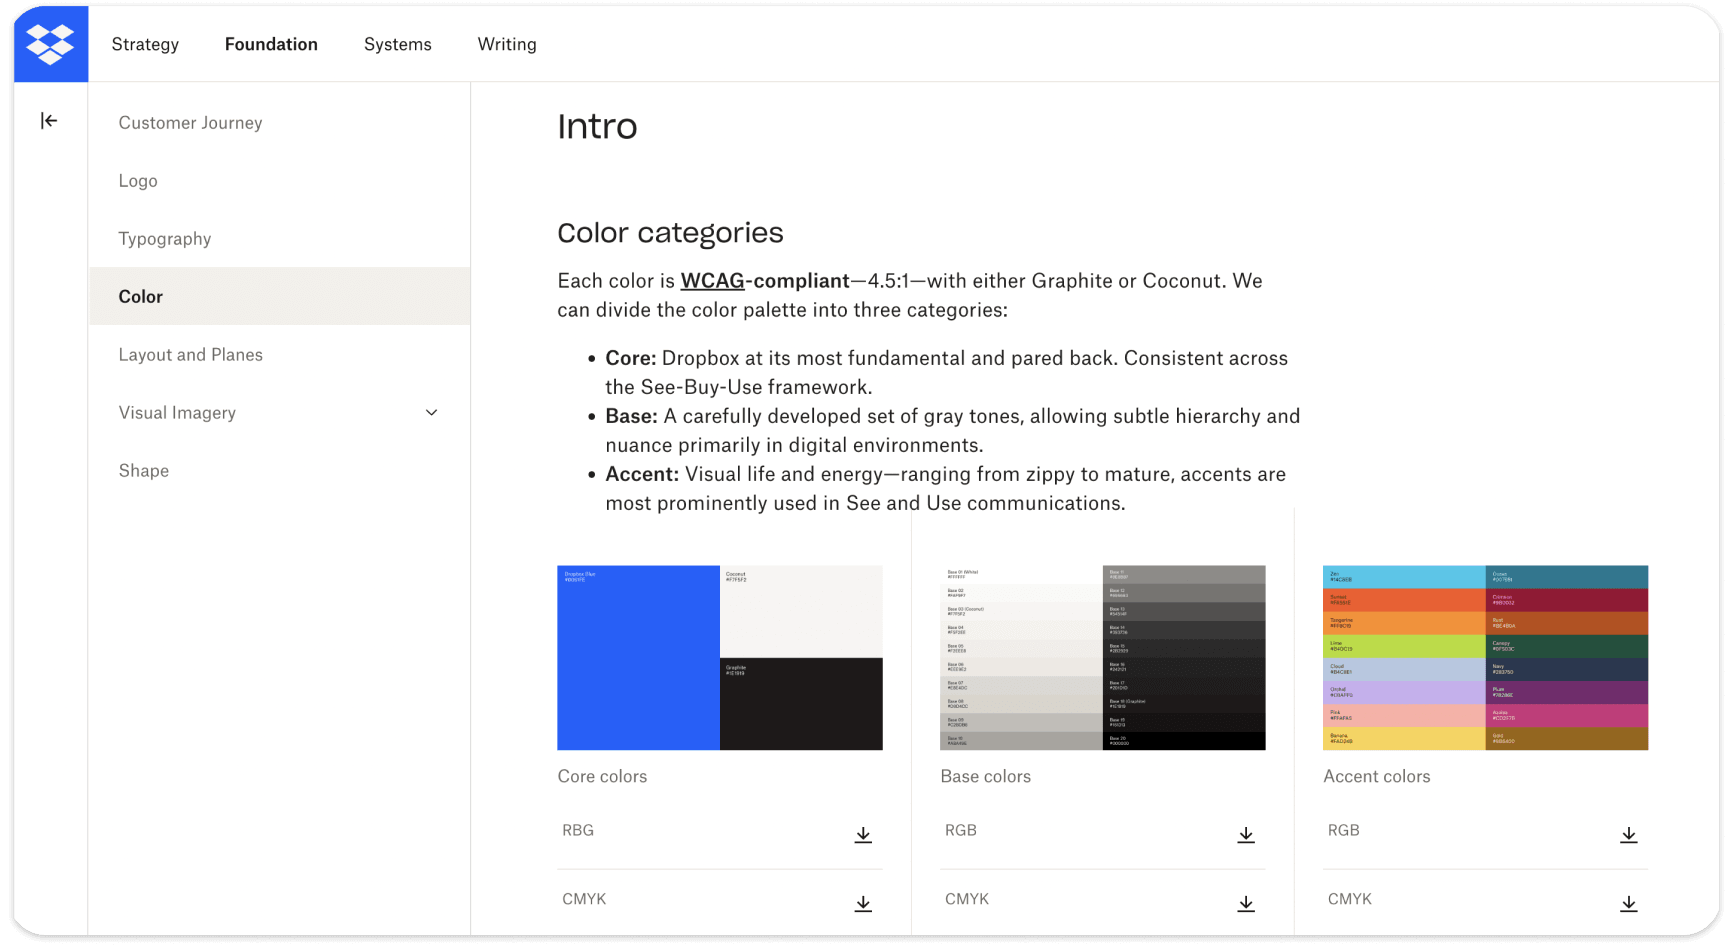
Task: Select the Color sidebar item
Action: click(279, 296)
